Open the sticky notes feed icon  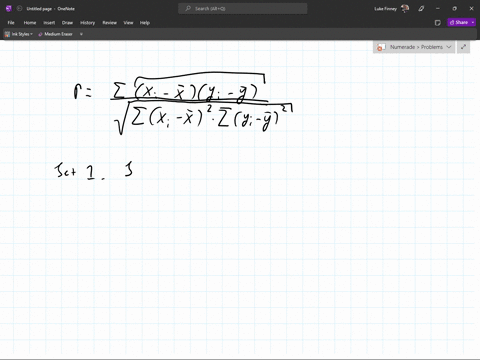coord(438,23)
